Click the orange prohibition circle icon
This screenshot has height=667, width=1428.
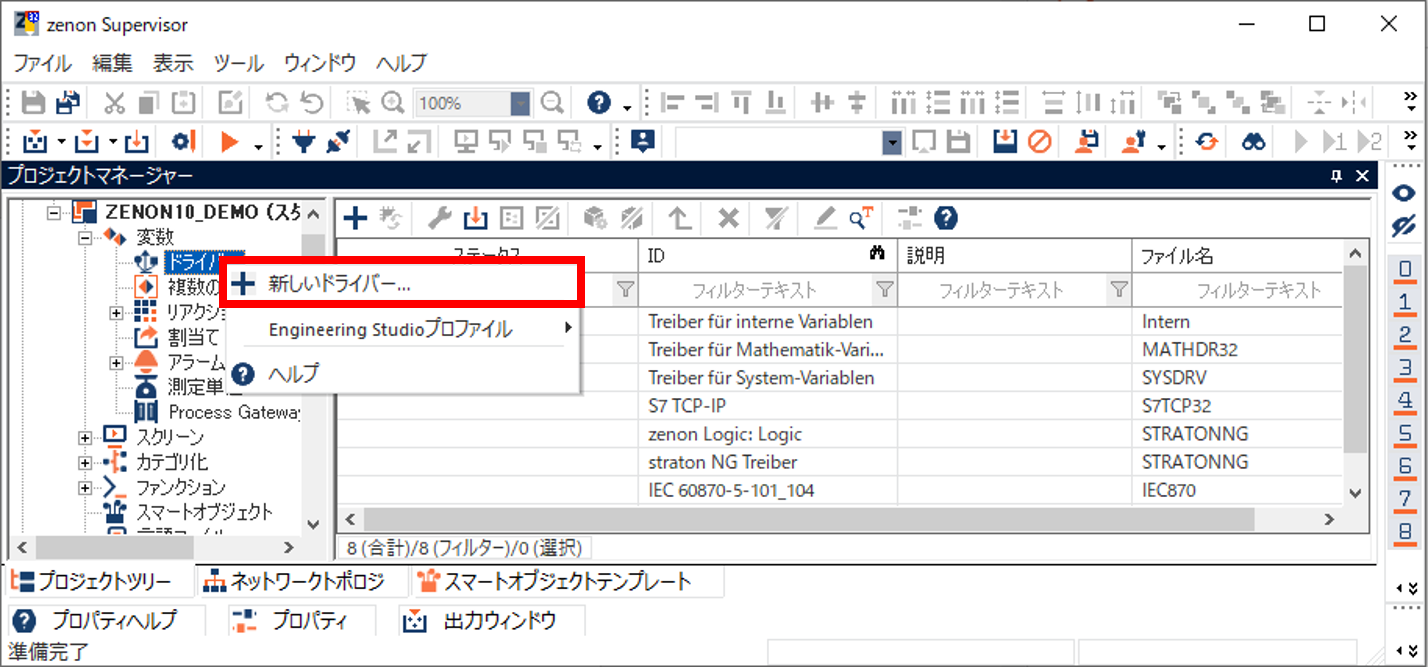coord(1039,143)
